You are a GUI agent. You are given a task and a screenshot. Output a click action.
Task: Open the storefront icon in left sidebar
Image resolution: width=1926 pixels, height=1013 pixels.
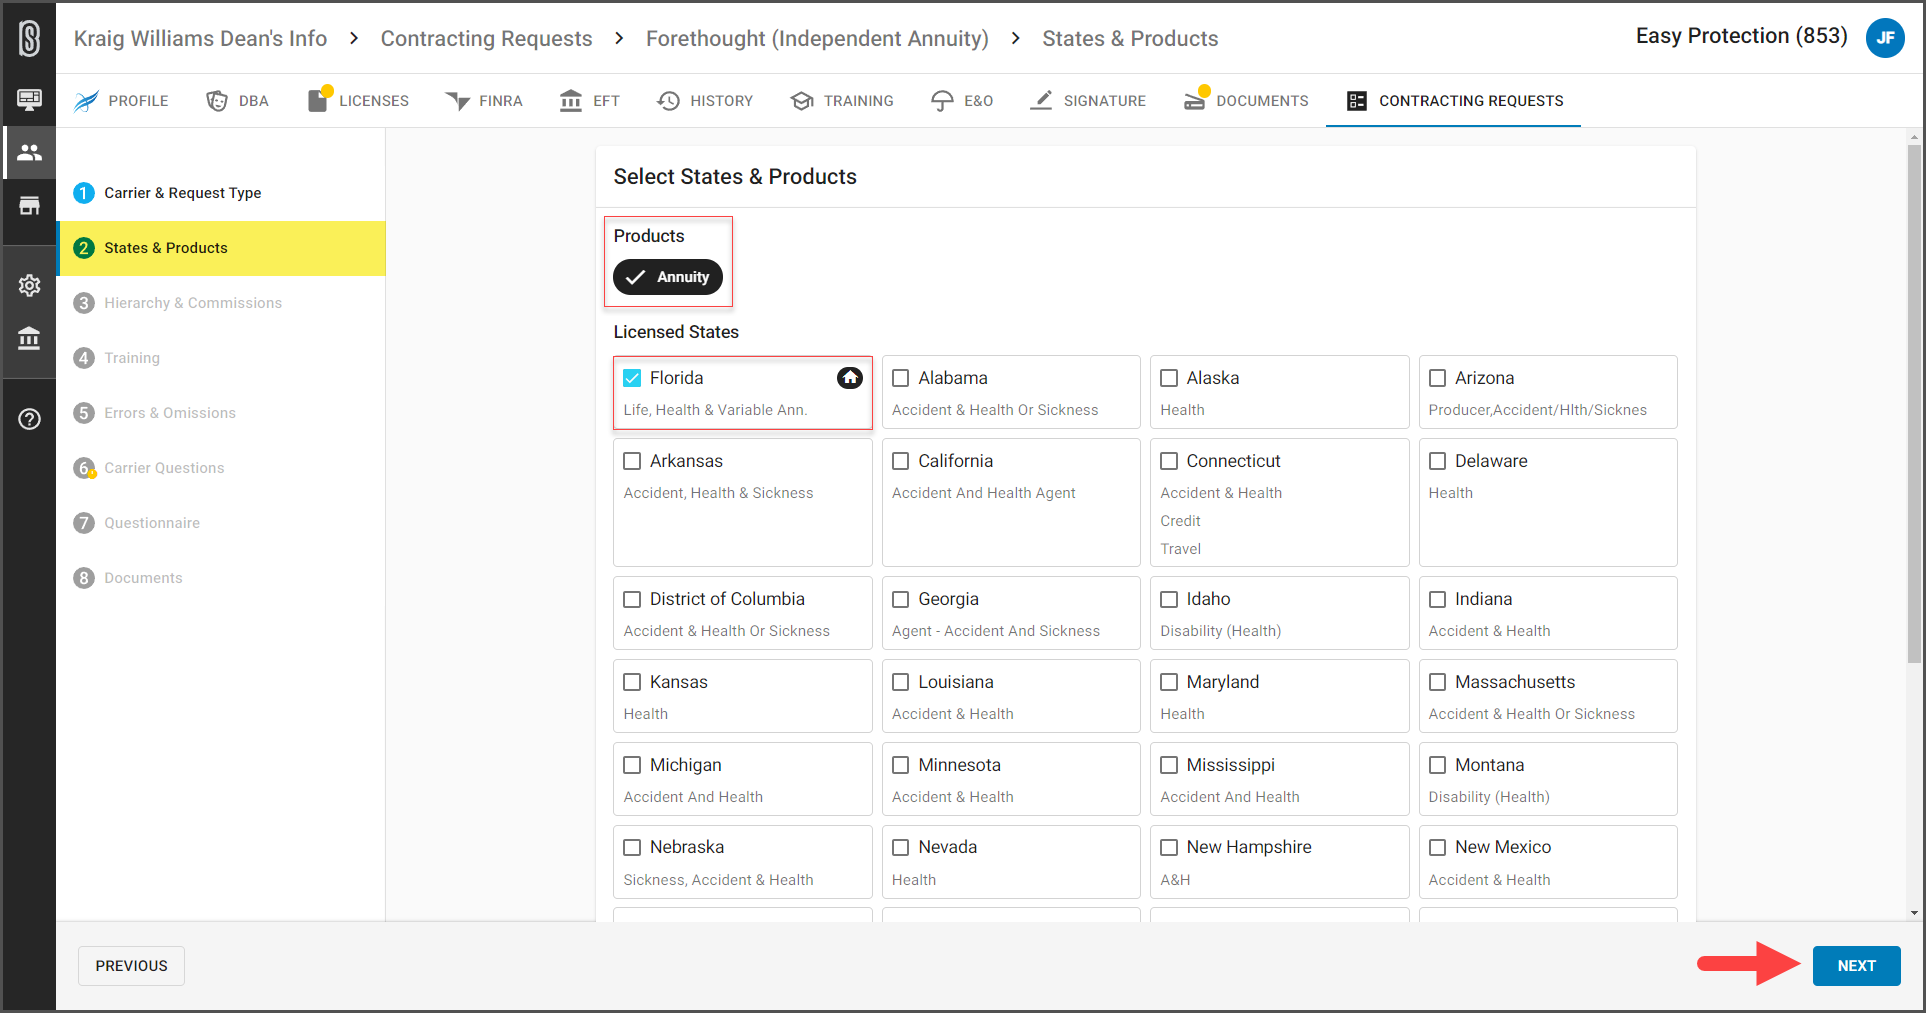coord(29,206)
